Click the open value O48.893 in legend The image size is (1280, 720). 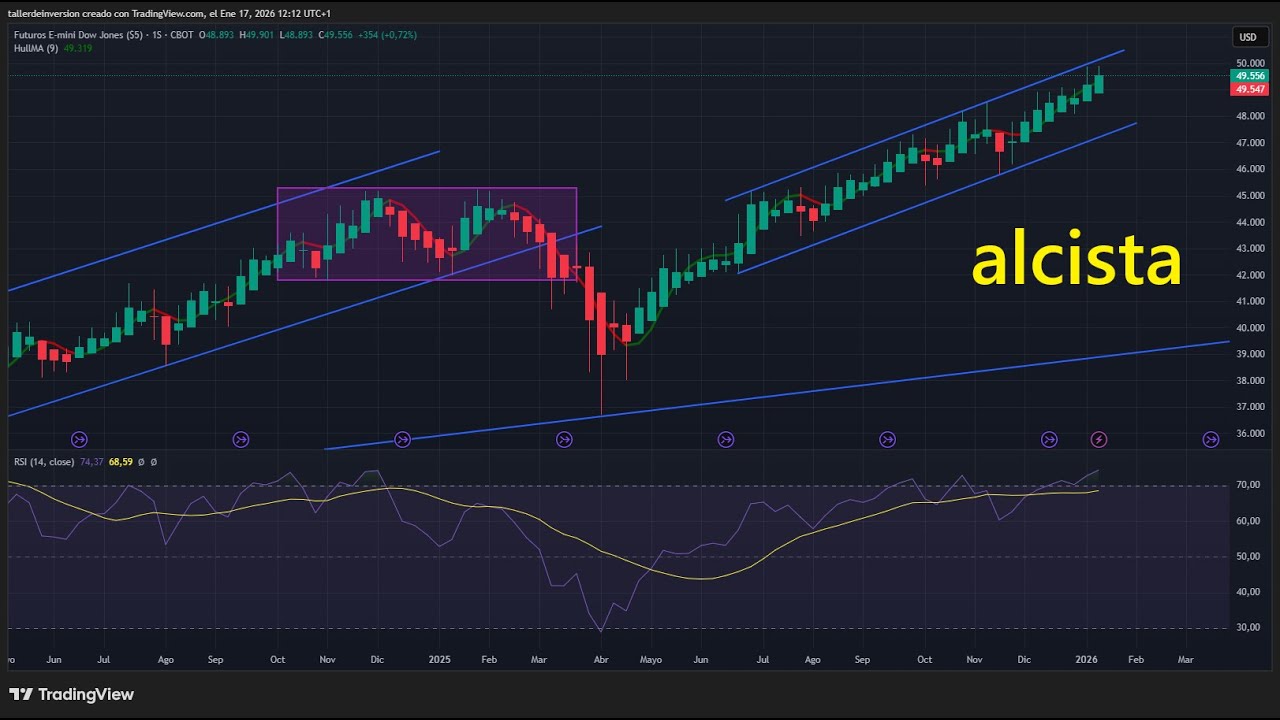click(216, 35)
